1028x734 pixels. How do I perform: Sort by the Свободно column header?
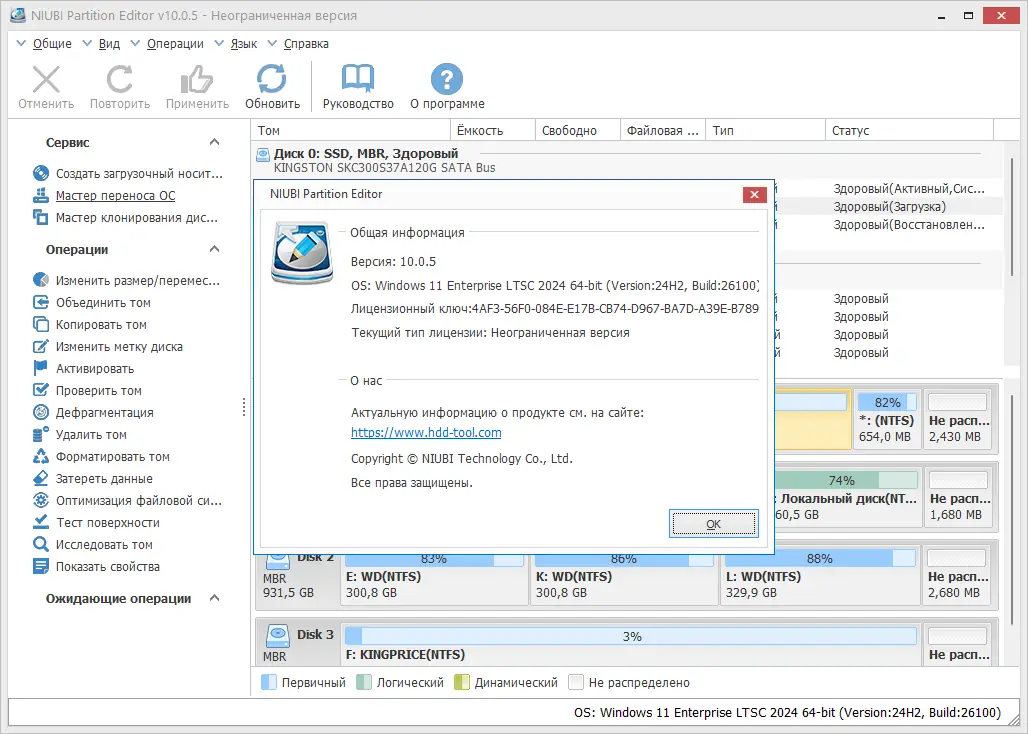click(x=578, y=130)
